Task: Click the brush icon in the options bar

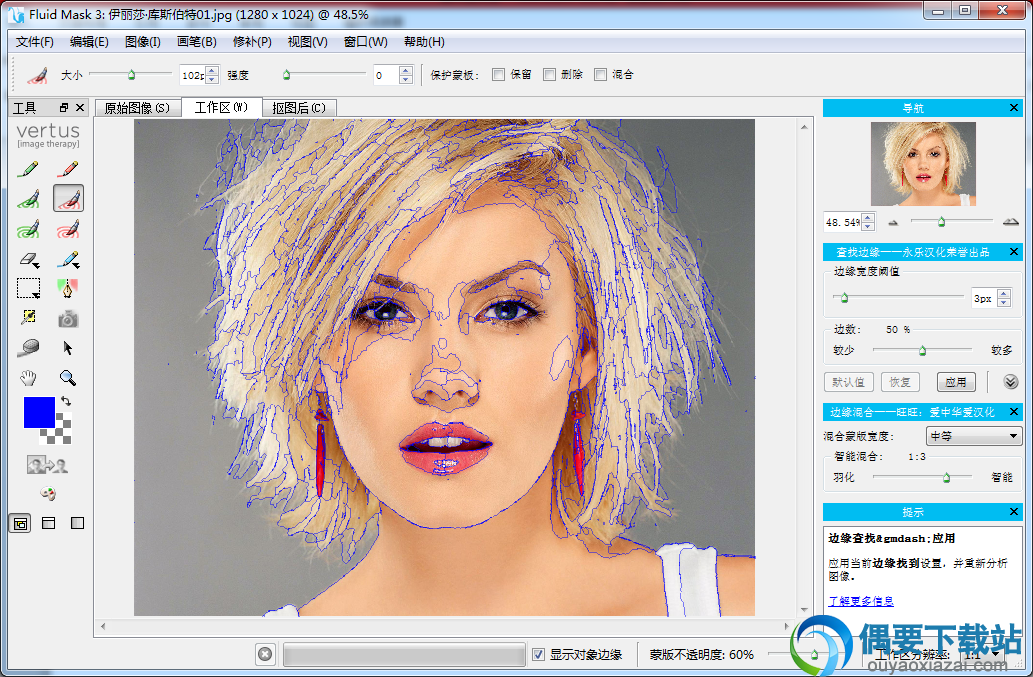Action: click(x=38, y=74)
